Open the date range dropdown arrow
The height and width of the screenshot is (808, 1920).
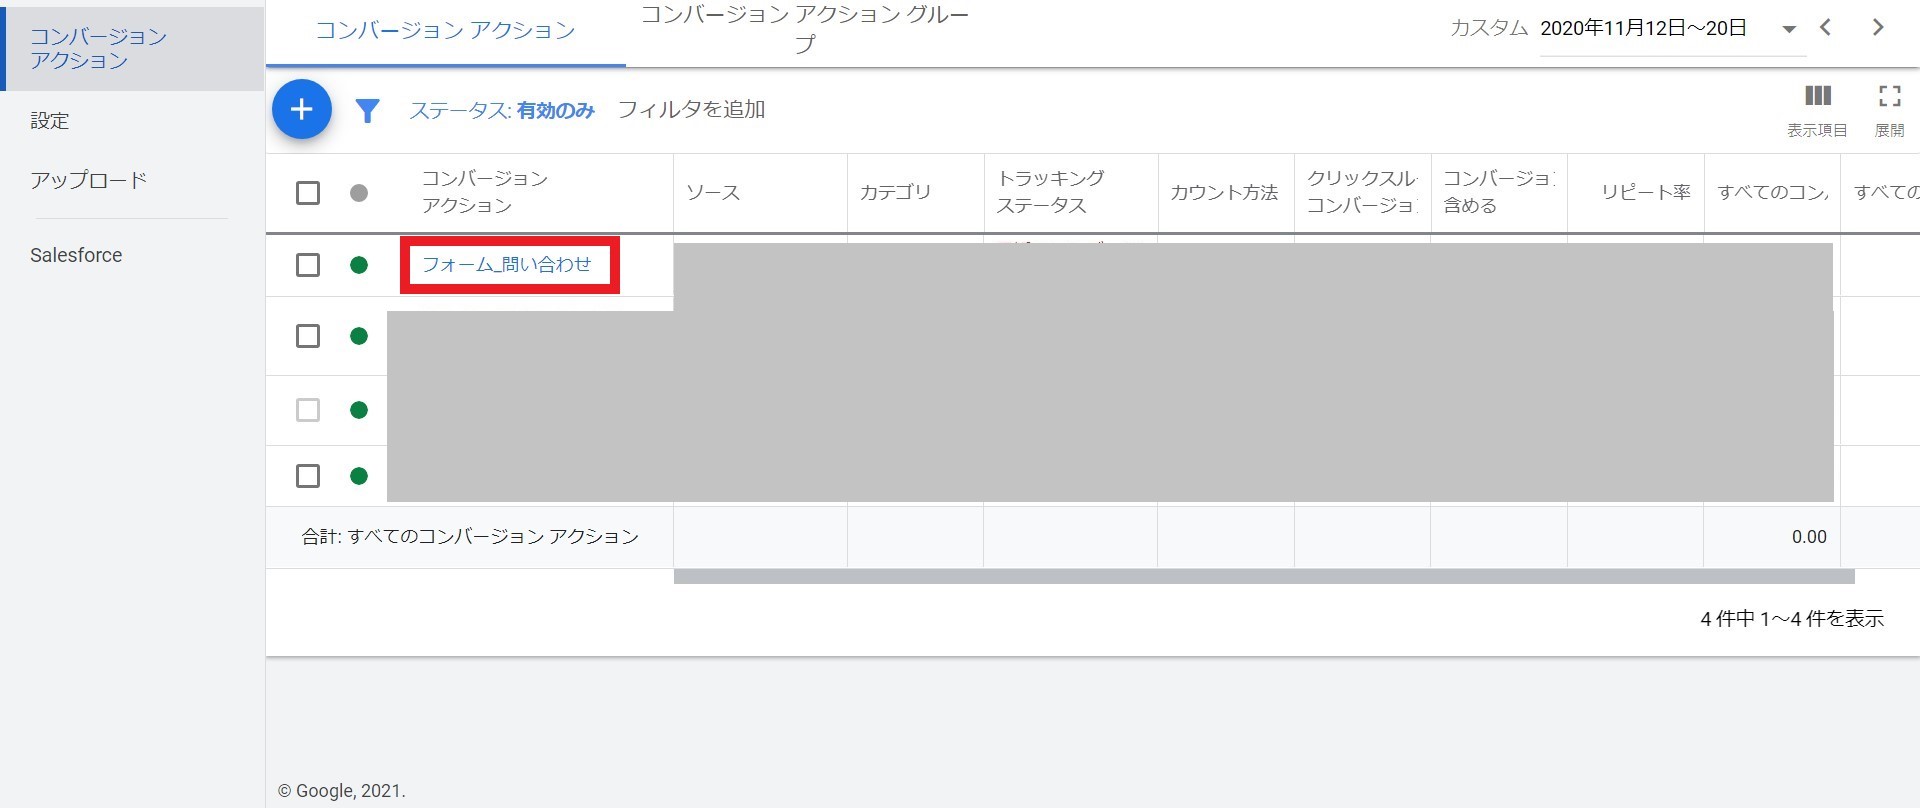(1789, 29)
